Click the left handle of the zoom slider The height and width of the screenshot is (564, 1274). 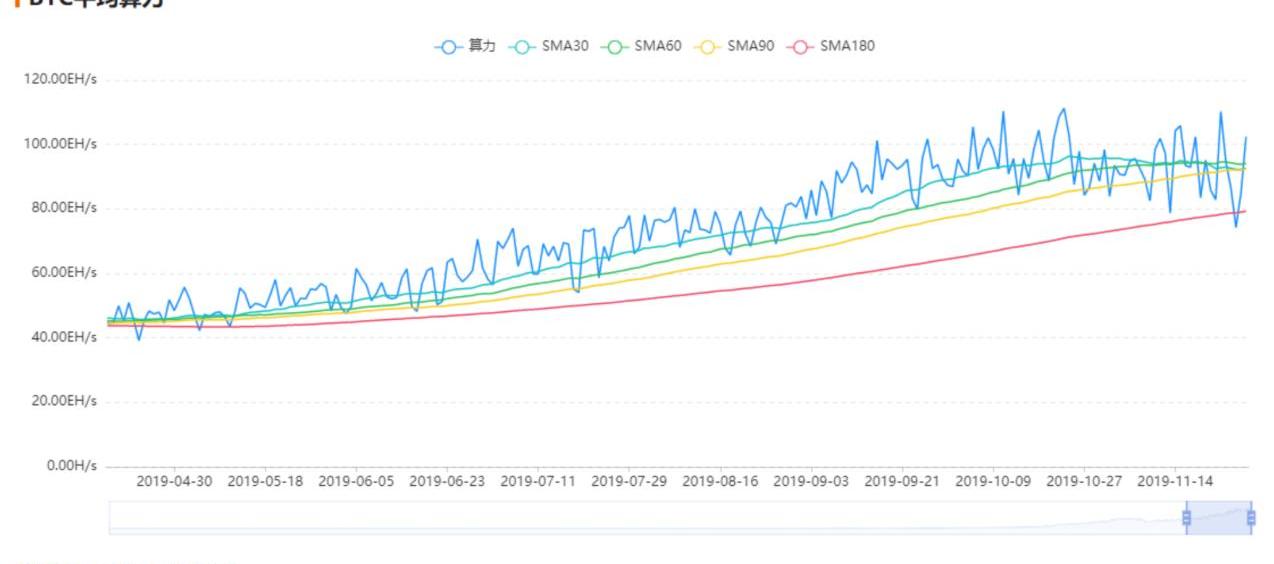tap(1186, 518)
